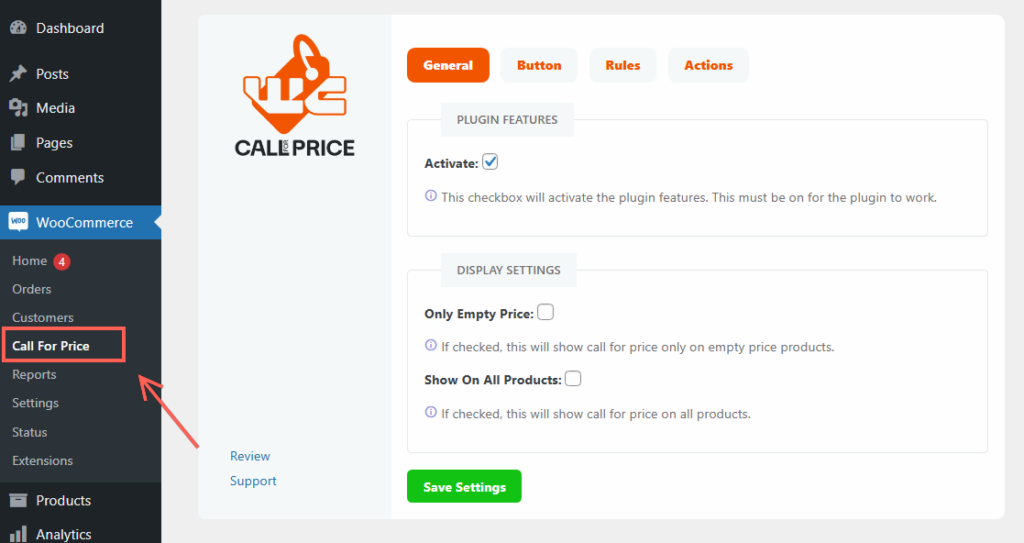Click the Save Settings button
Screen dimensions: 1024x543
pyautogui.click(x=464, y=486)
